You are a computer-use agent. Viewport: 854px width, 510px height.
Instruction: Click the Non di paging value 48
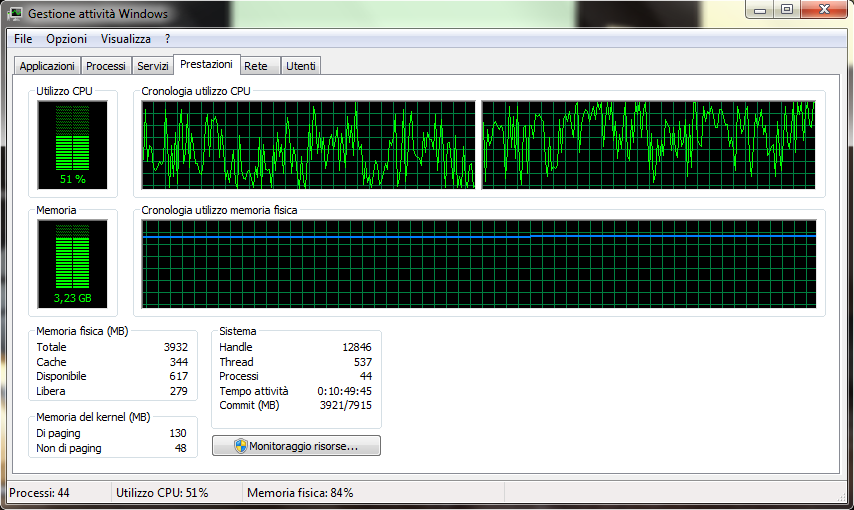pyautogui.click(x=181, y=448)
